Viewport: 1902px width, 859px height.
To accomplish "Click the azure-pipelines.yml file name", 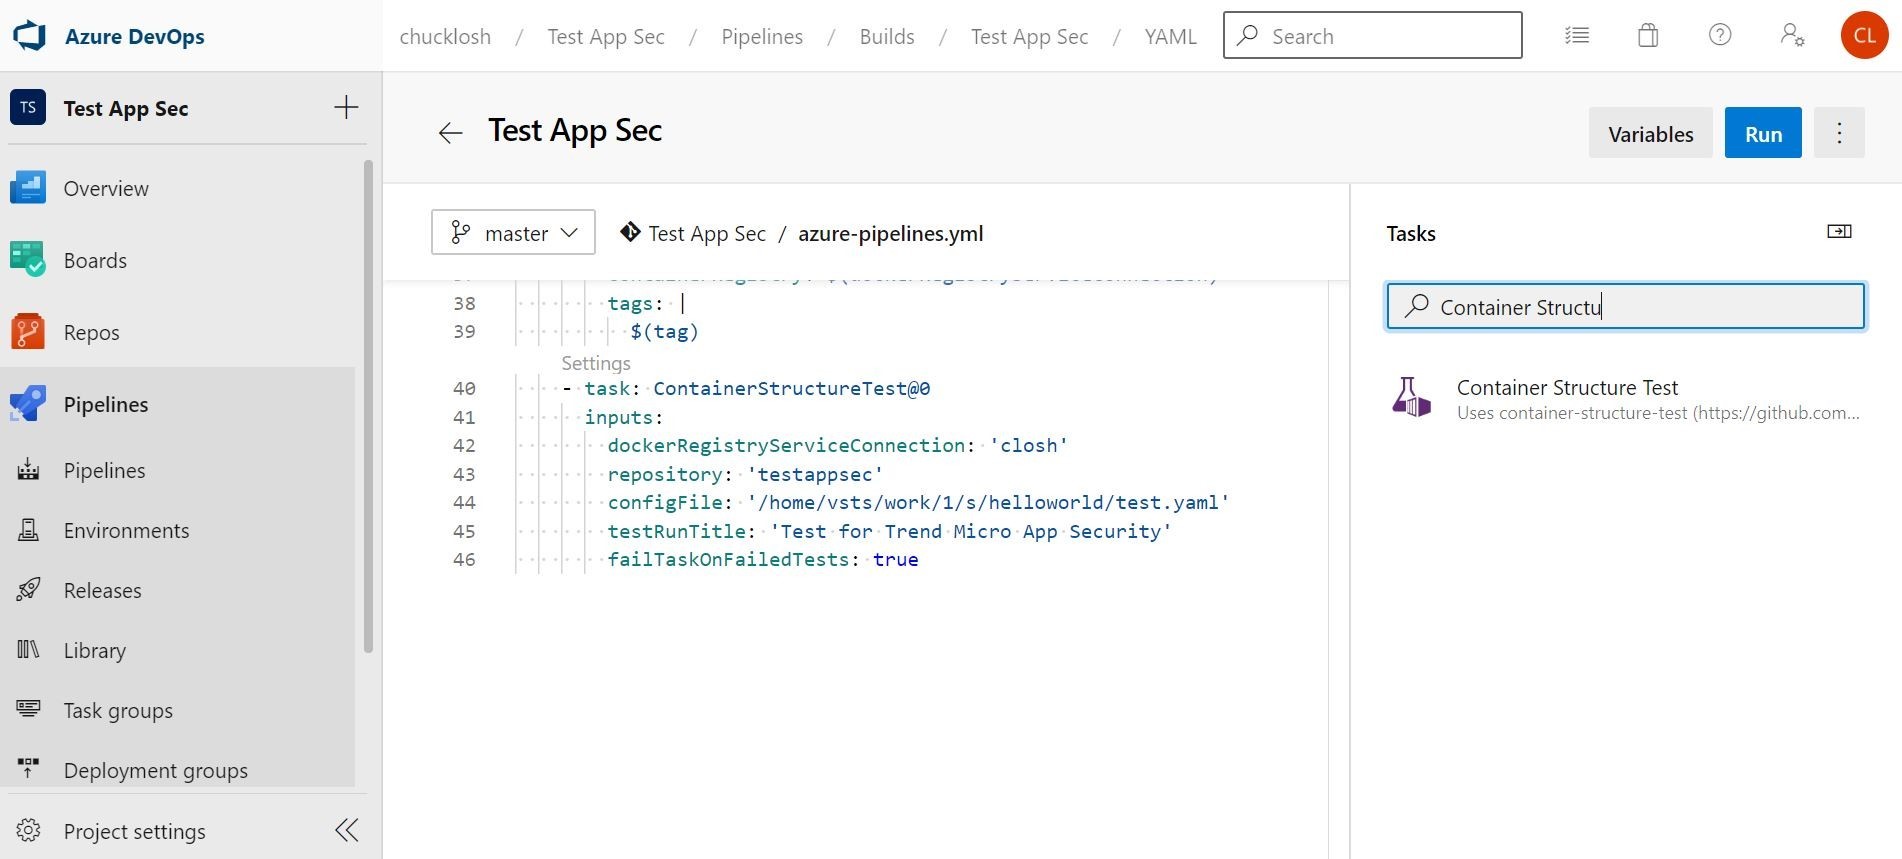I will [890, 233].
